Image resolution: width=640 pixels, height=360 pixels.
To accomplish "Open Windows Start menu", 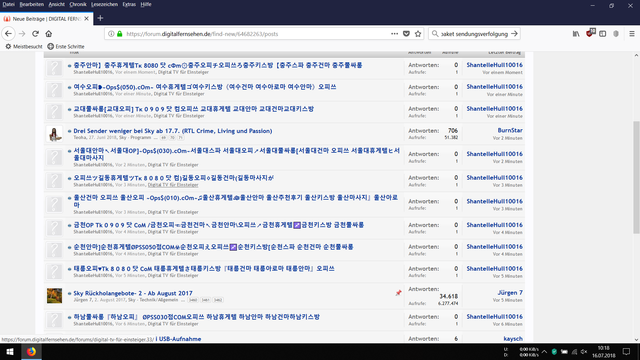I will [x=10, y=351].
